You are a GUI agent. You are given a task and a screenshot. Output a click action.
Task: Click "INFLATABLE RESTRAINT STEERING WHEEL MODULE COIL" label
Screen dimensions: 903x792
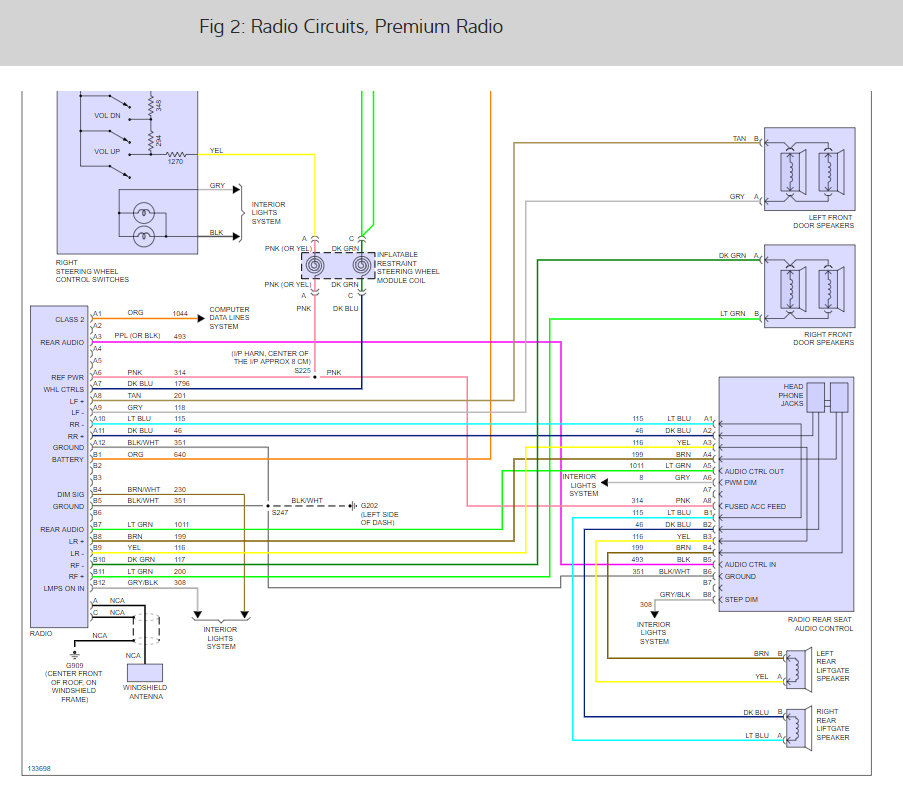[x=408, y=267]
